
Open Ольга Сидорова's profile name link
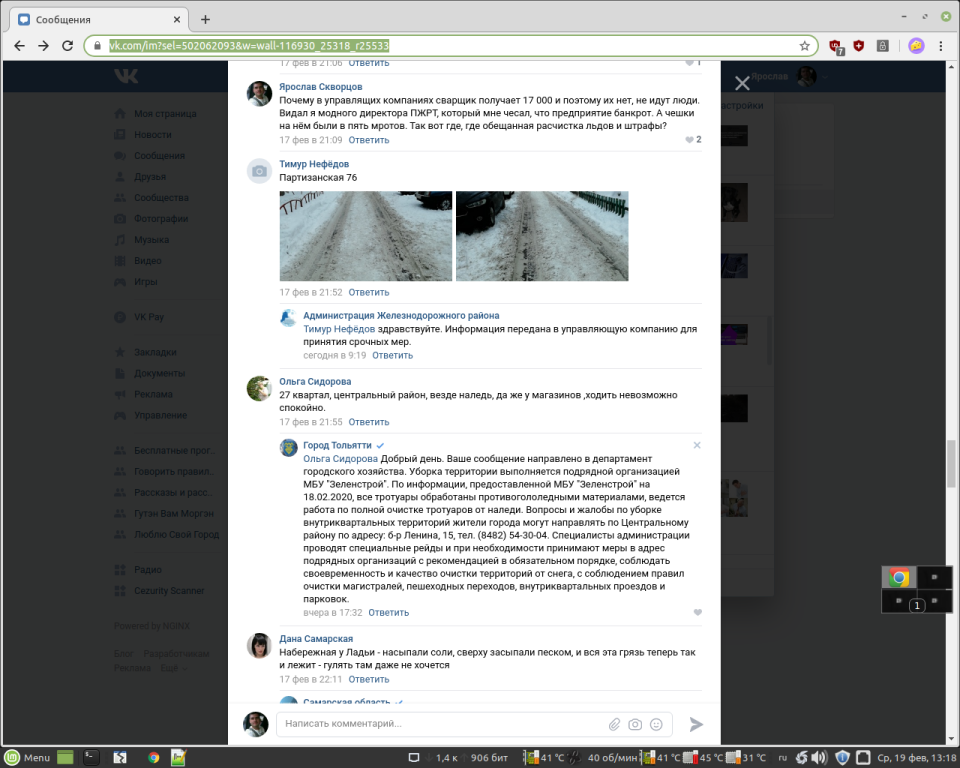tap(315, 381)
